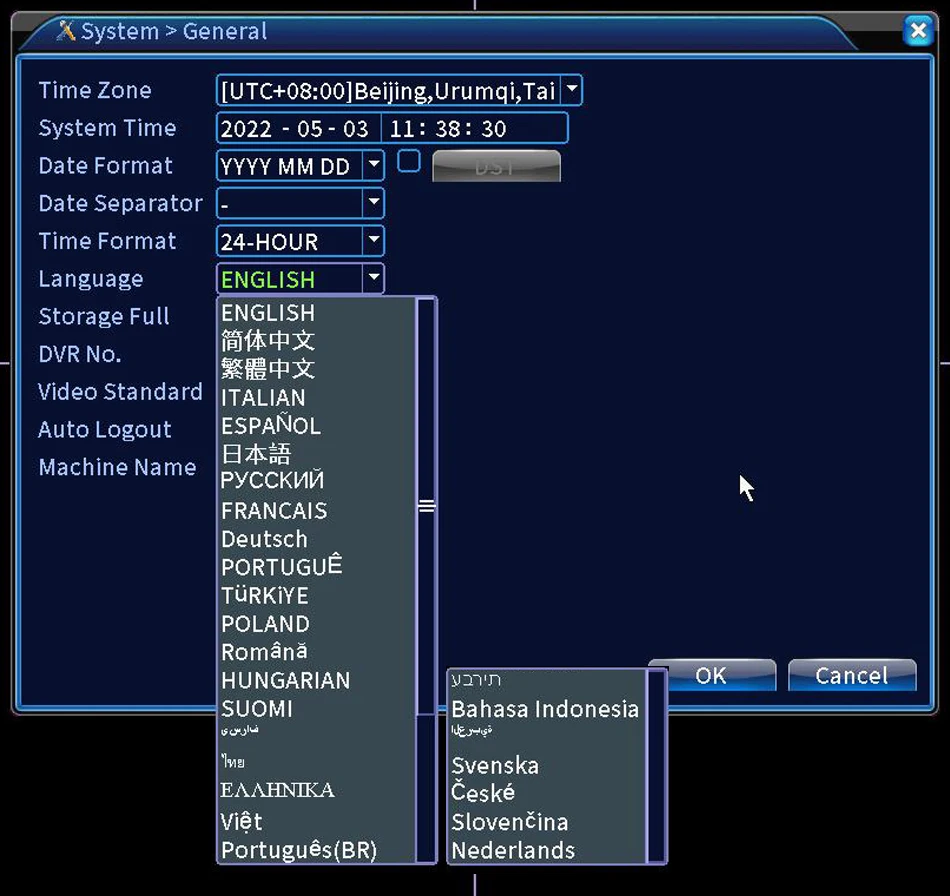Open the Date Format dropdown

click(373, 166)
